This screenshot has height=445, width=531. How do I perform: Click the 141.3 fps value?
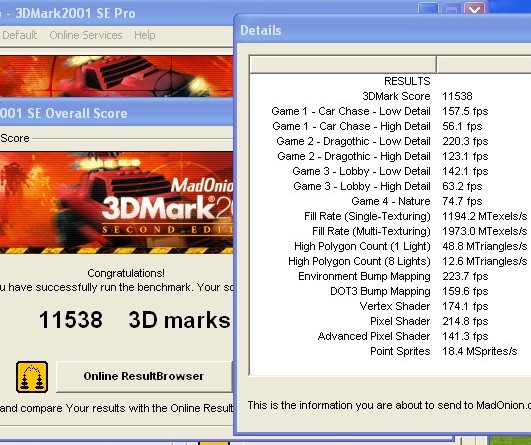click(x=465, y=336)
